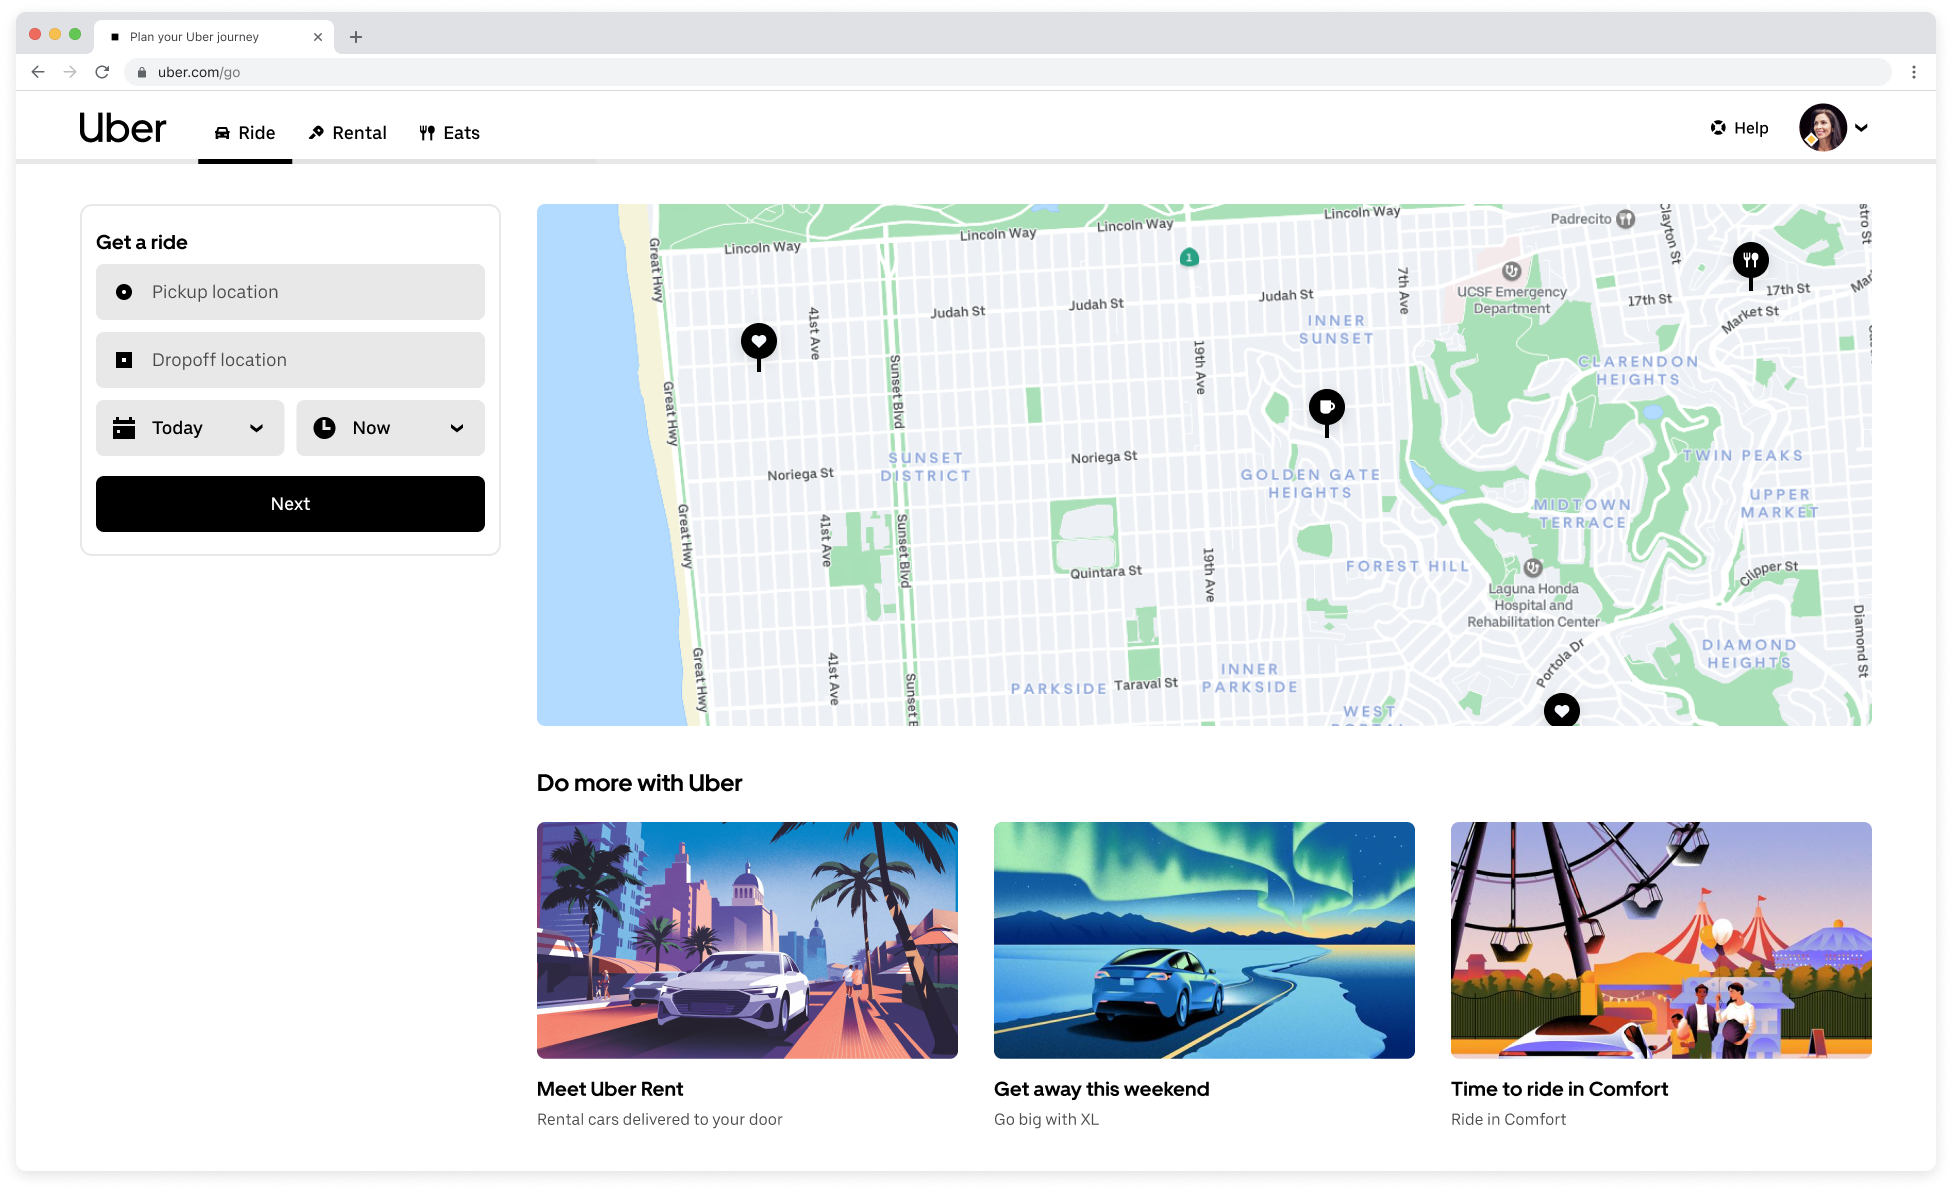Click Rental cars delivered to your door
This screenshot has height=1191, width=1952.
[x=660, y=1120]
